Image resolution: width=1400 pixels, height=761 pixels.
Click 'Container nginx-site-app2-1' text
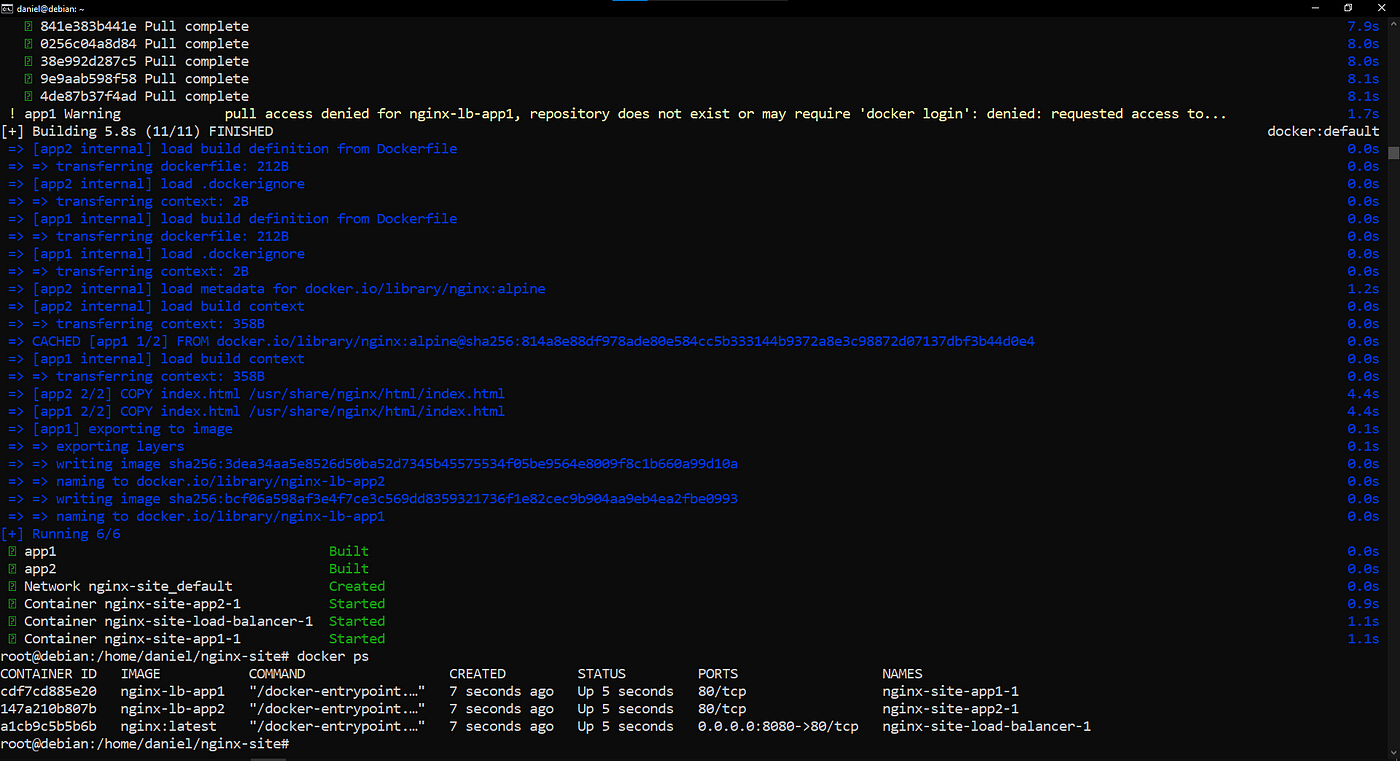coord(132,604)
